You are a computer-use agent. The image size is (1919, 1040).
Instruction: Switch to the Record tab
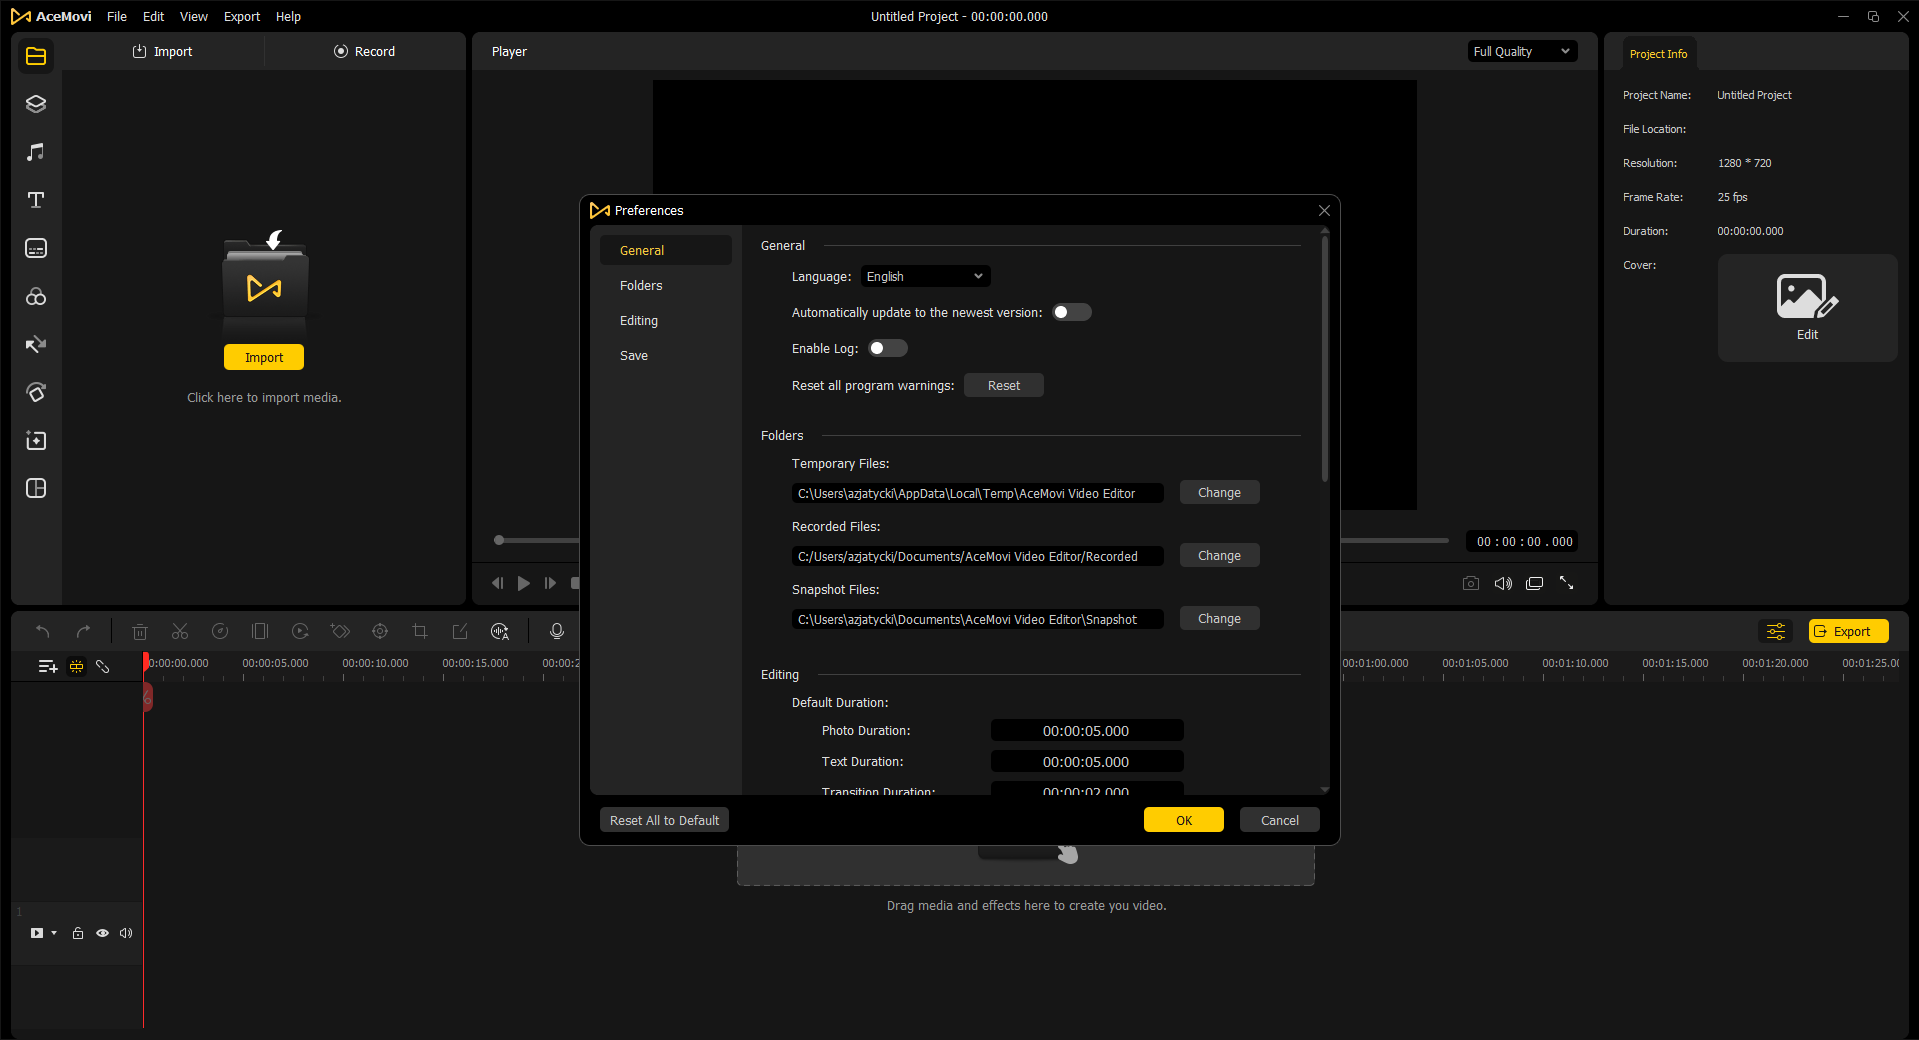[x=365, y=51]
